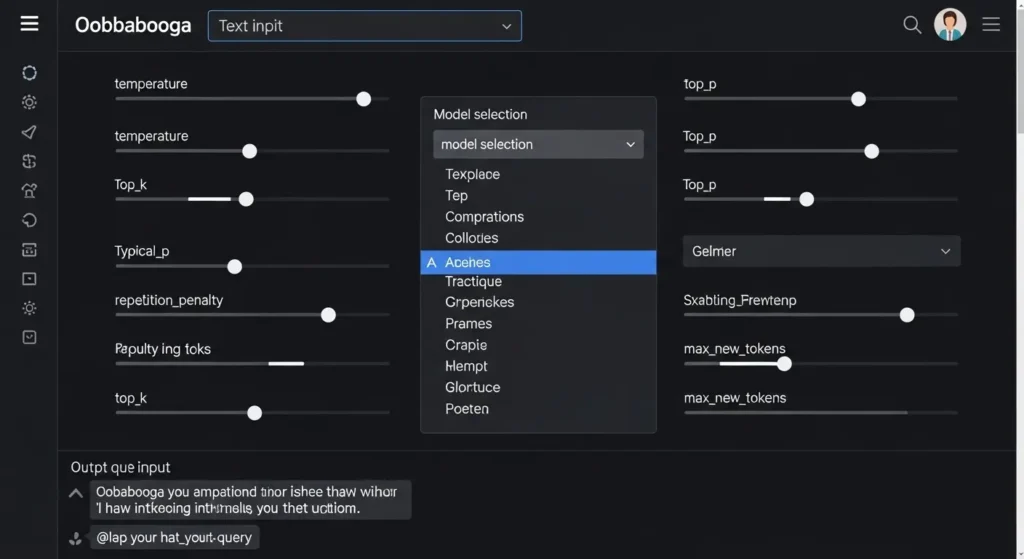Click the circular undo arrow sidebar icon
1024x559 pixels.
pos(29,220)
